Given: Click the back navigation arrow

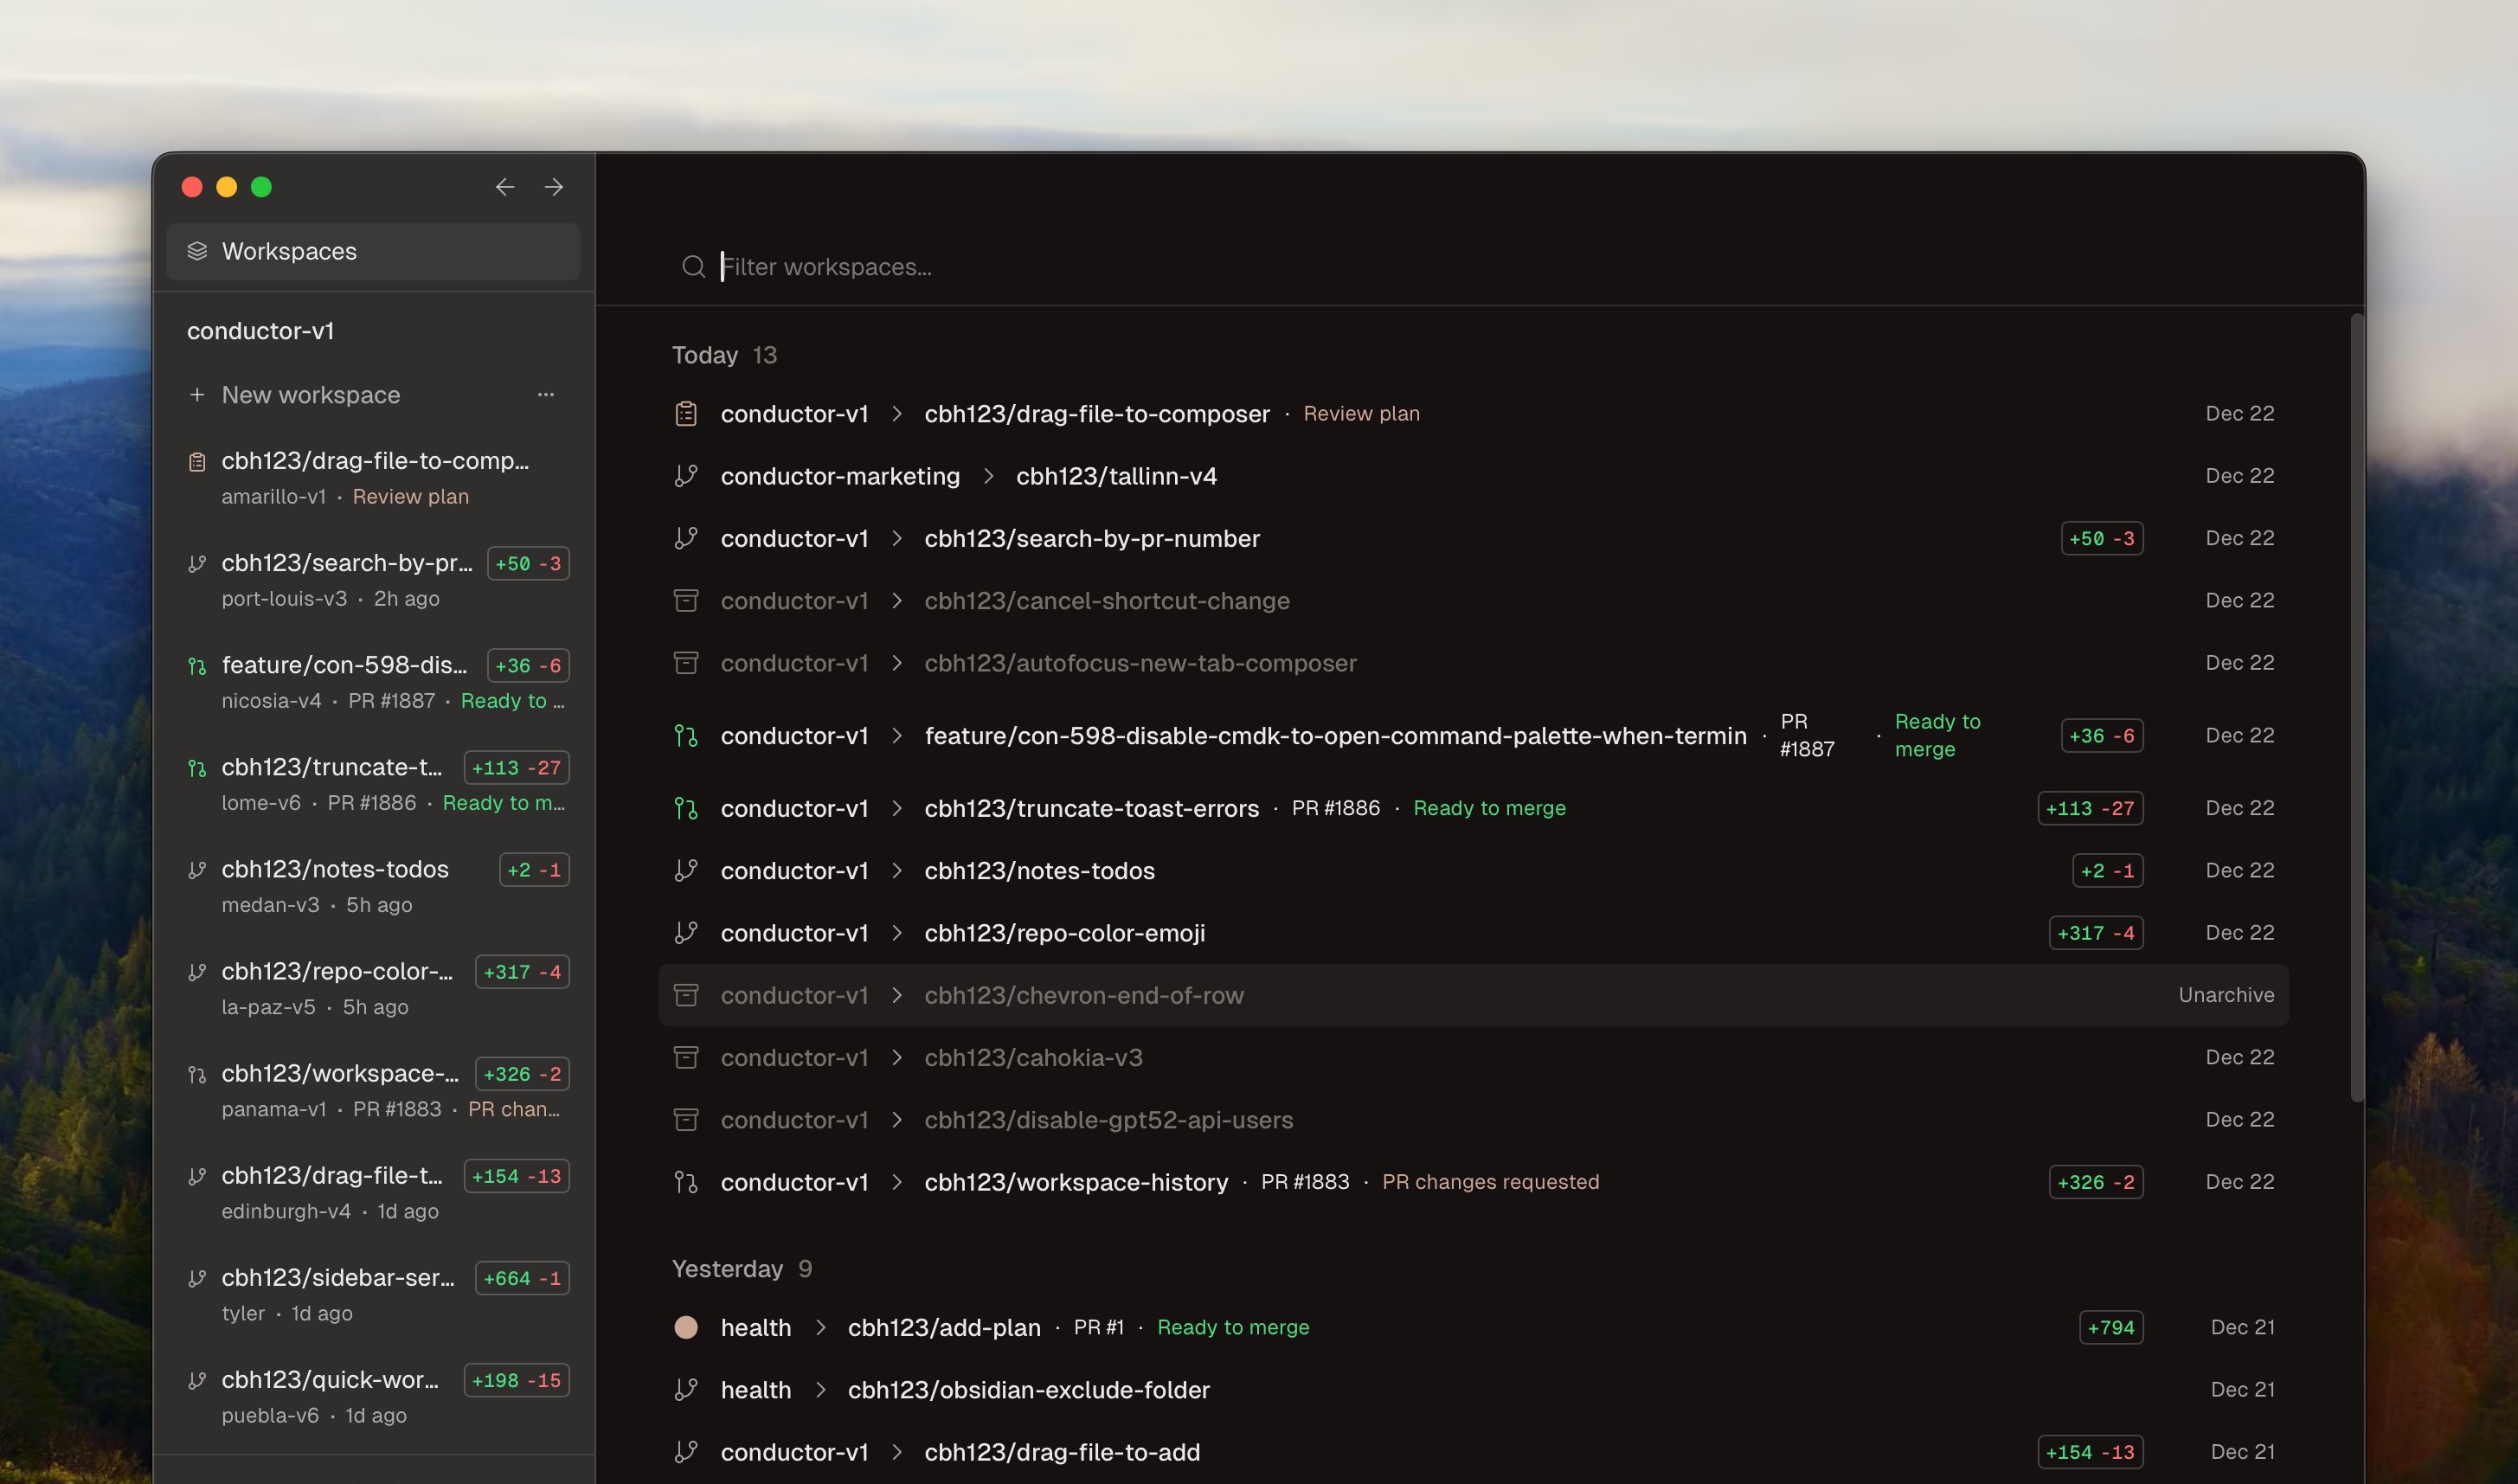Looking at the screenshot, I should tap(504, 187).
